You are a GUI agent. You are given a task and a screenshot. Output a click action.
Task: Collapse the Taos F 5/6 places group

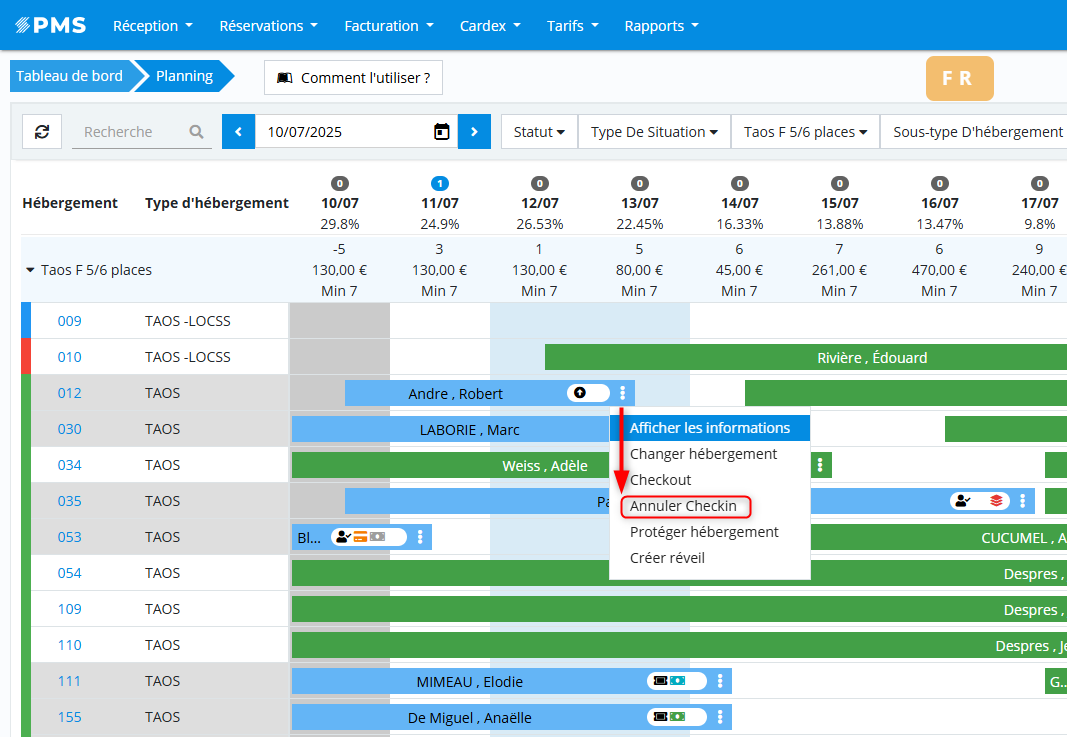pos(30,270)
